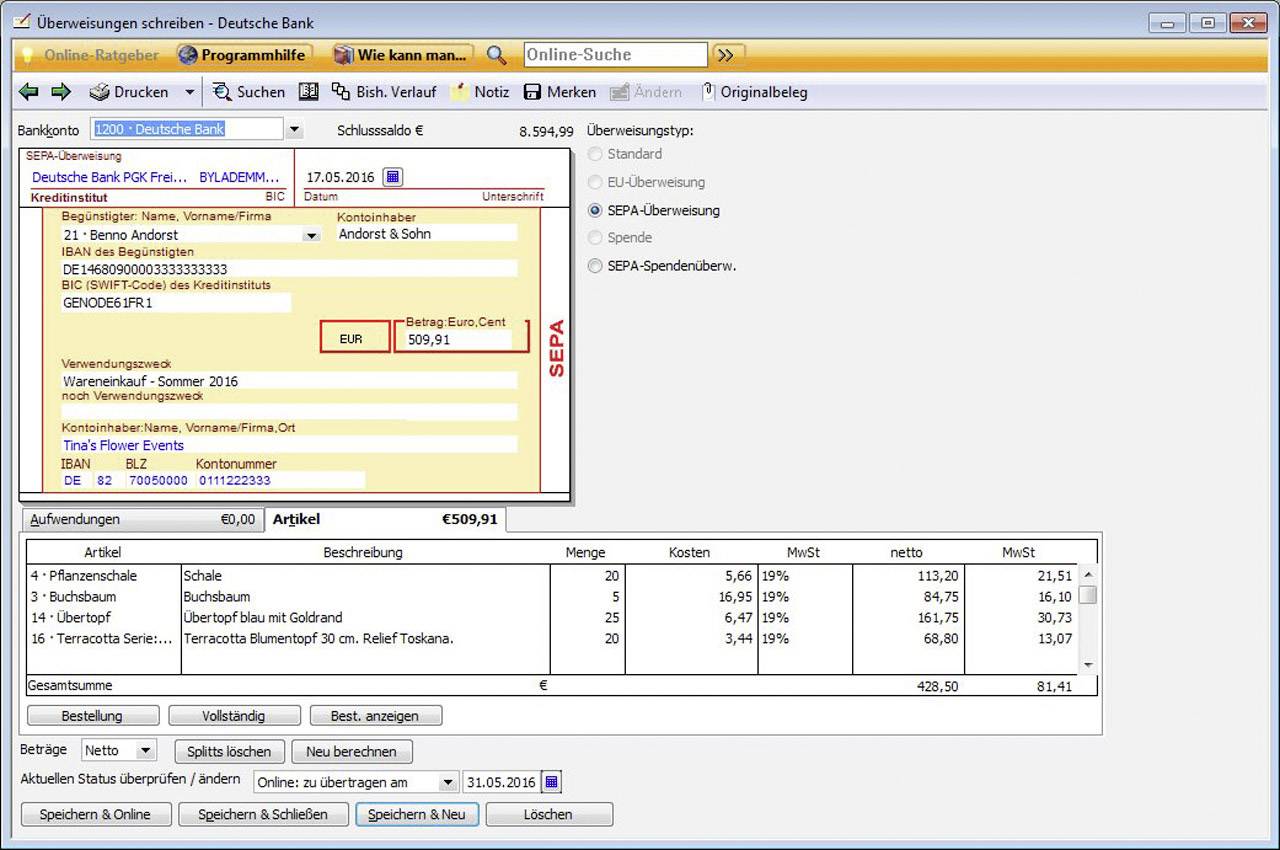Click the Vollständig button
This screenshot has width=1280, height=850.
(x=235, y=716)
